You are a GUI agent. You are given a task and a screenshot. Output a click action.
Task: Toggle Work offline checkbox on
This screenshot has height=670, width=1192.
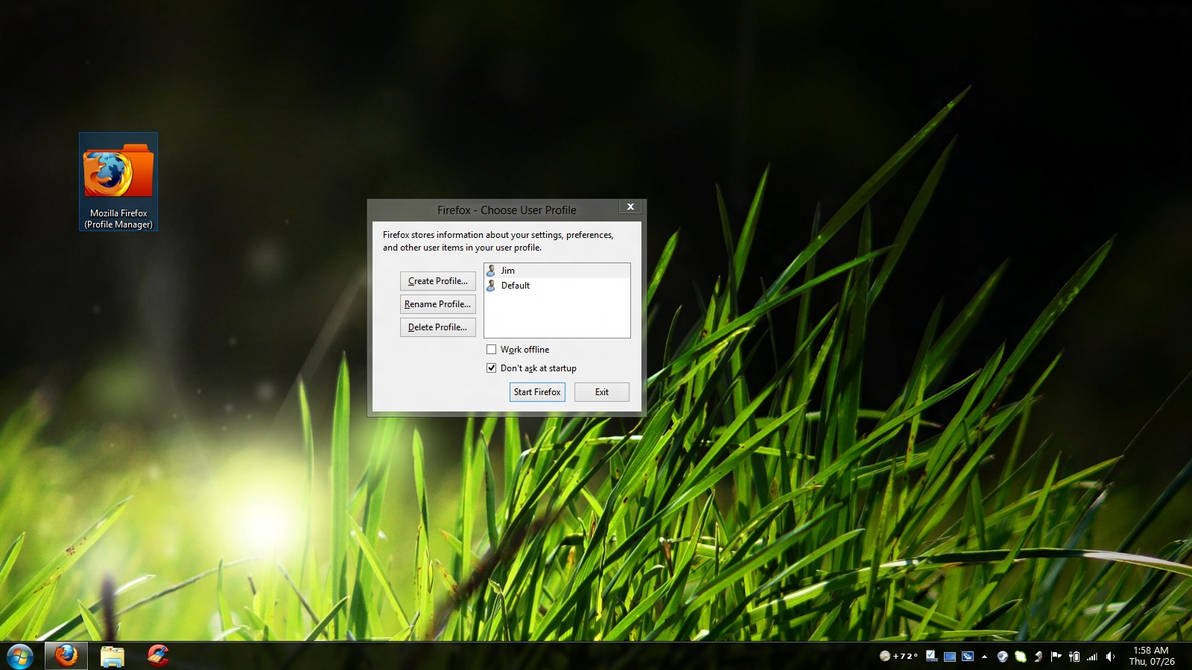[x=491, y=349]
